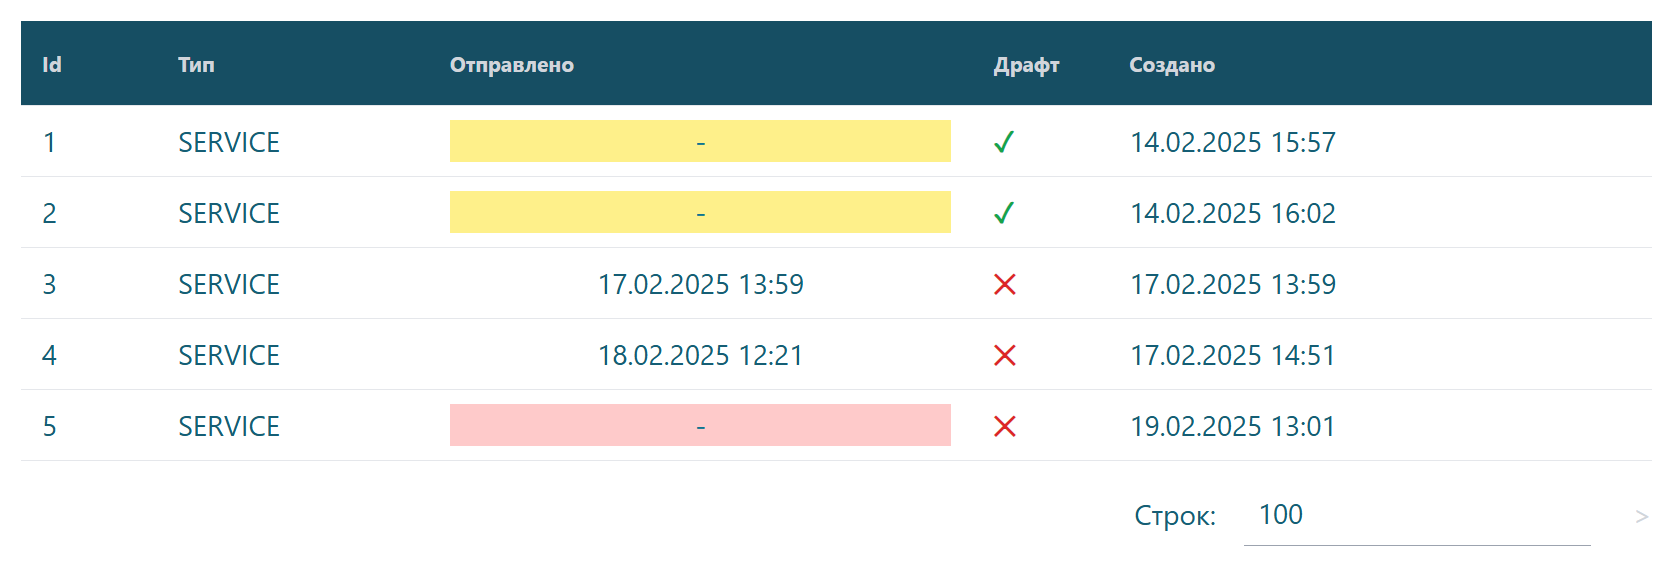This screenshot has height=586, width=1673.
Task: Click the yellow highlighted cell in row 2
Action: click(x=700, y=212)
